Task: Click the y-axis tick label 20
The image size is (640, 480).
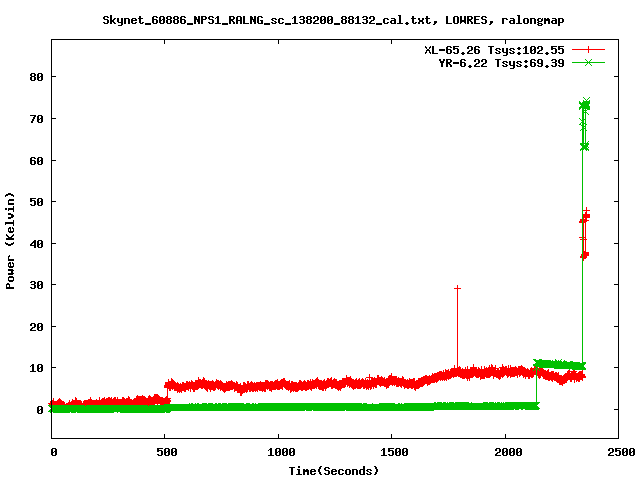Action: click(36, 327)
